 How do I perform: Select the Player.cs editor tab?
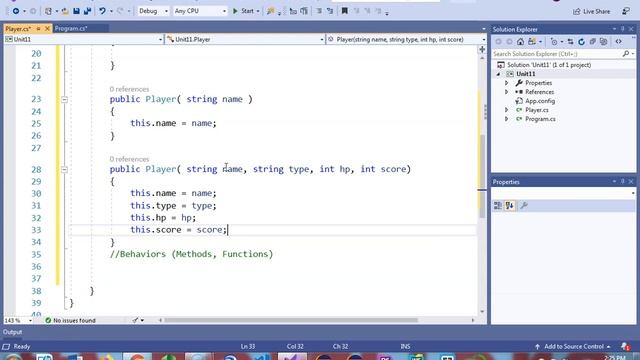(18, 29)
